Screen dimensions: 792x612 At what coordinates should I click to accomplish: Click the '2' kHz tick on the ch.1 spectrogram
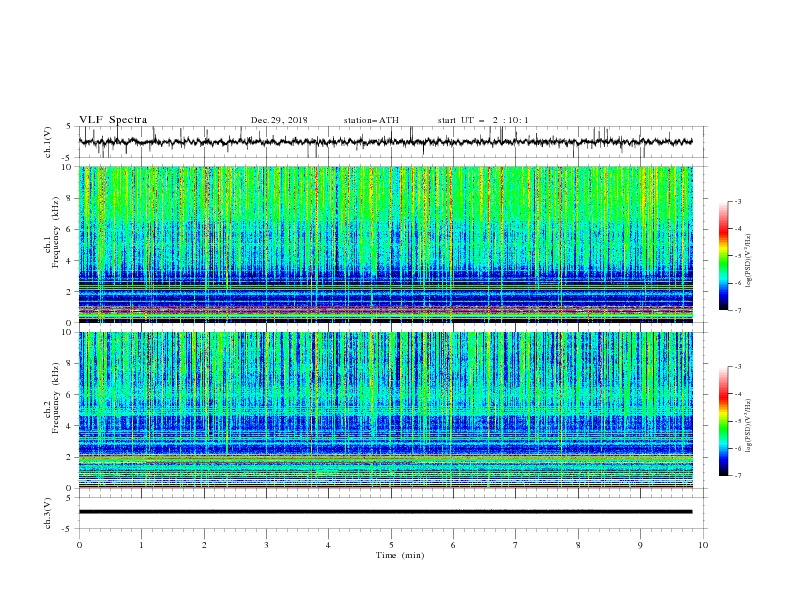tap(70, 291)
